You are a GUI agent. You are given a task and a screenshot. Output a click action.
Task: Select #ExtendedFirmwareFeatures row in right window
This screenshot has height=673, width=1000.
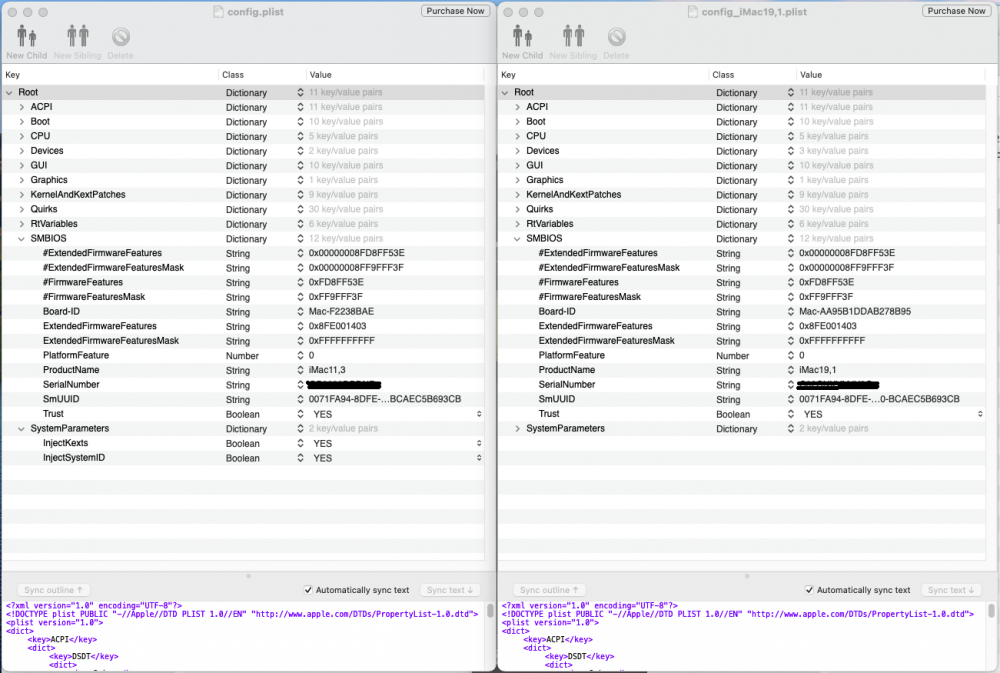click(742, 253)
